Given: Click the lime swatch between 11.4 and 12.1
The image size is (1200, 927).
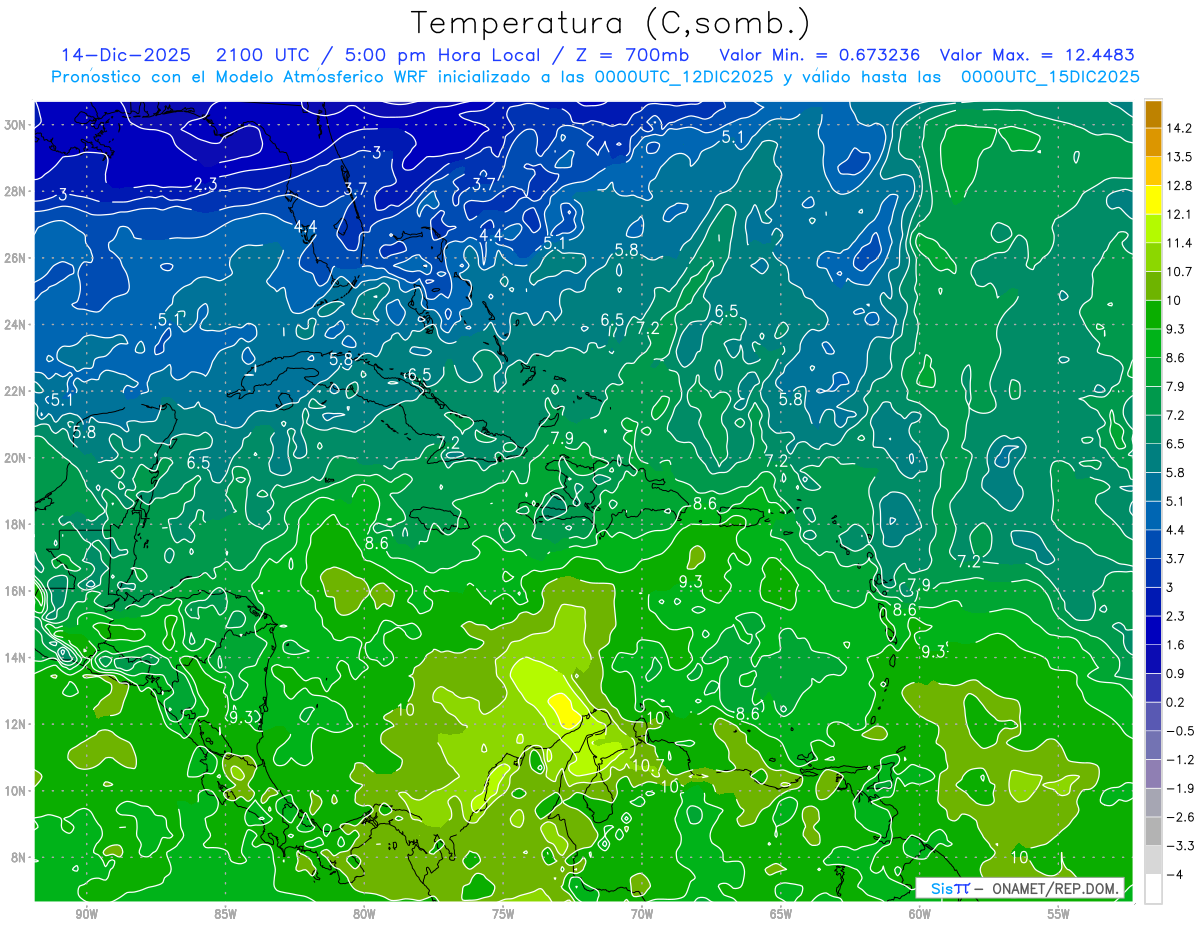Looking at the screenshot, I should pos(1153,229).
